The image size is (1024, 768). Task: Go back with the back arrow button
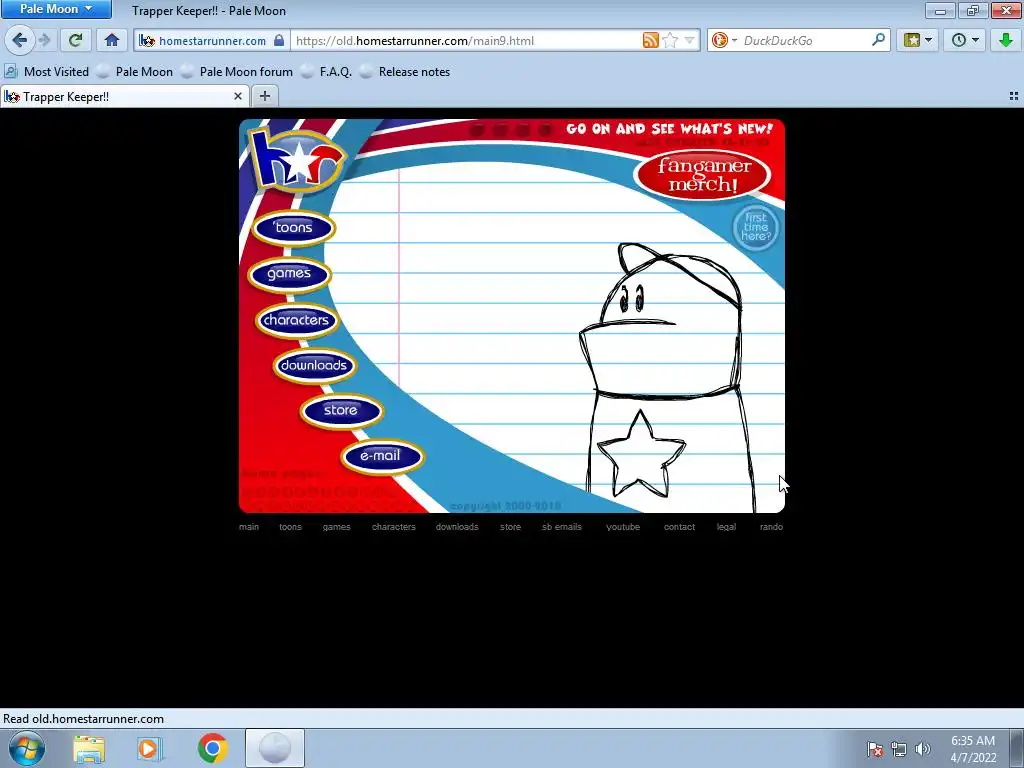coord(20,40)
